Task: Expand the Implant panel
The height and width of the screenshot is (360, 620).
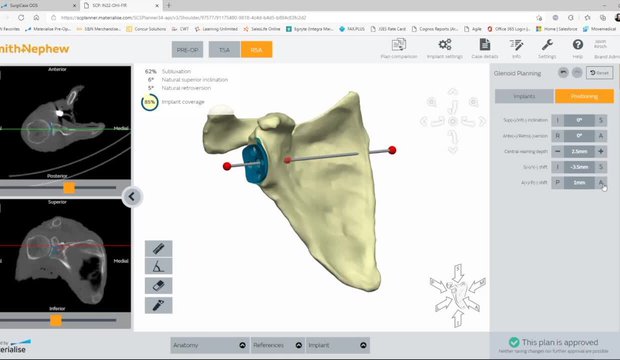Action: coord(338,345)
